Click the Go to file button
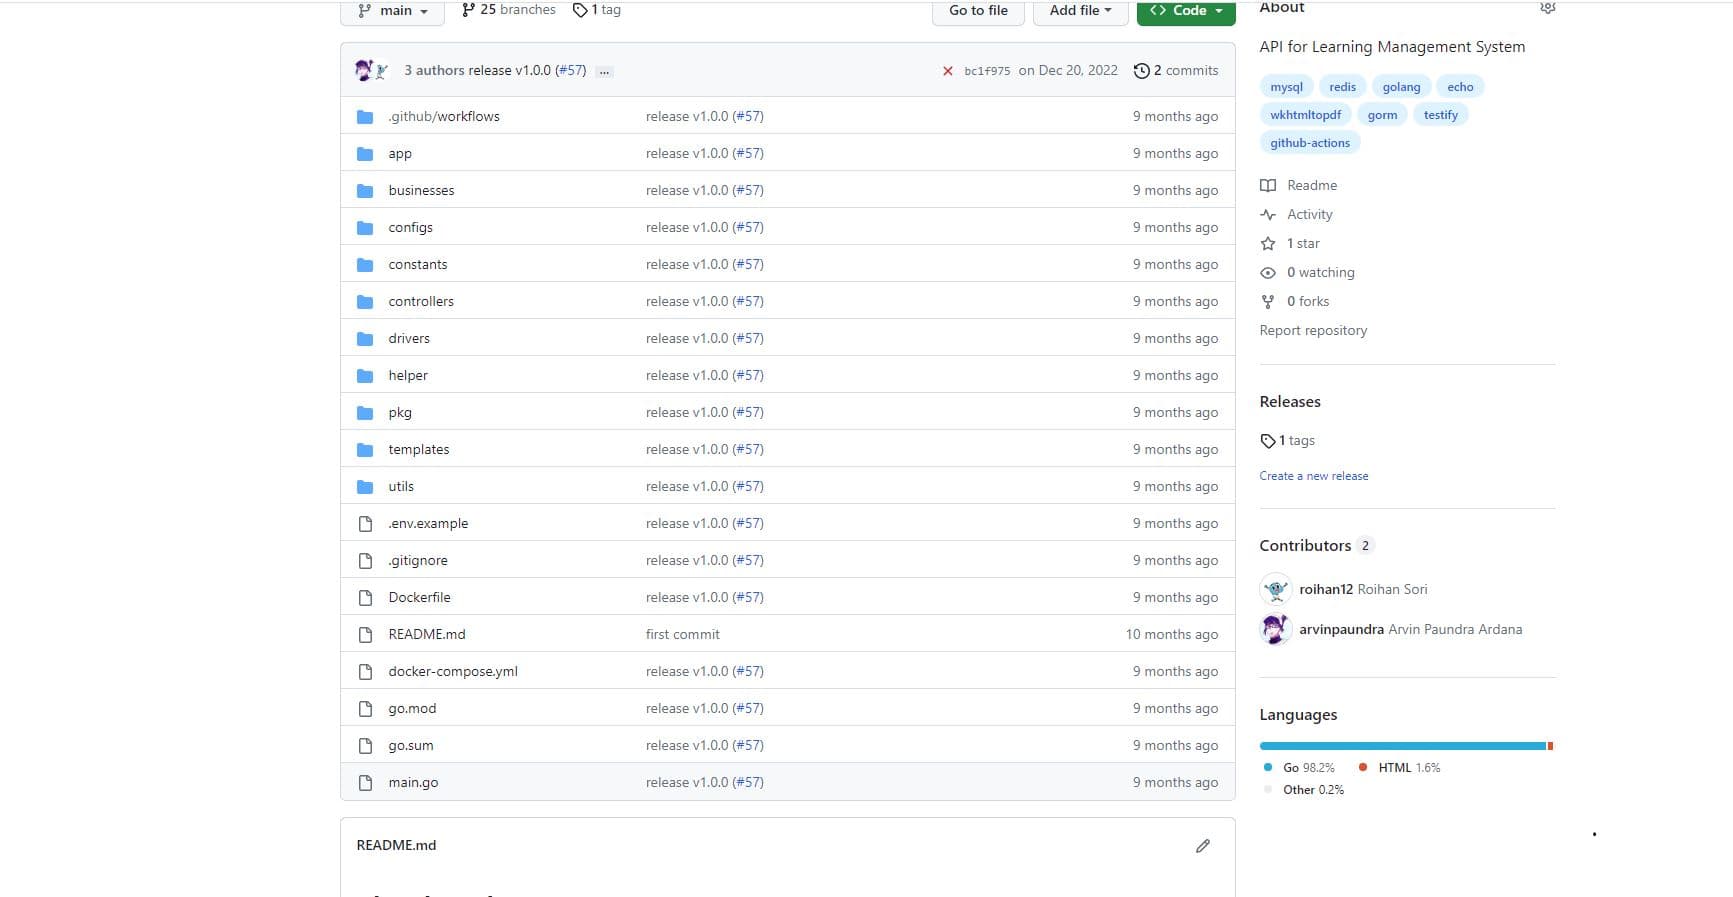 (978, 10)
